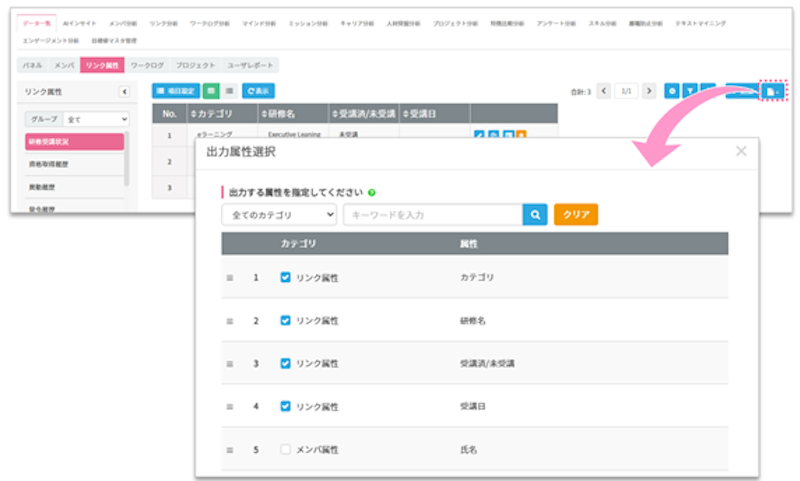800x481 pixels.
Task: Grab the drag handle of row 1
Action: click(230, 277)
